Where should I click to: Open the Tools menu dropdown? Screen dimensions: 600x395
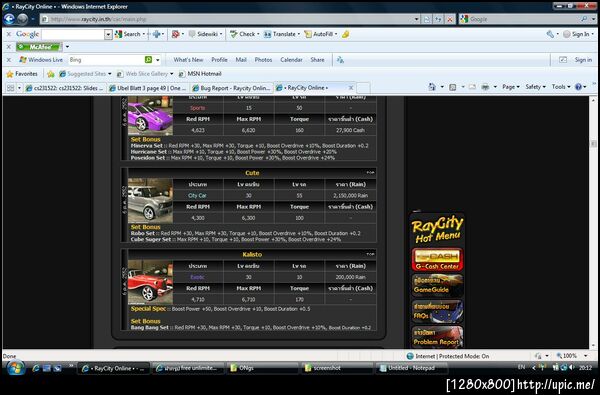click(561, 87)
